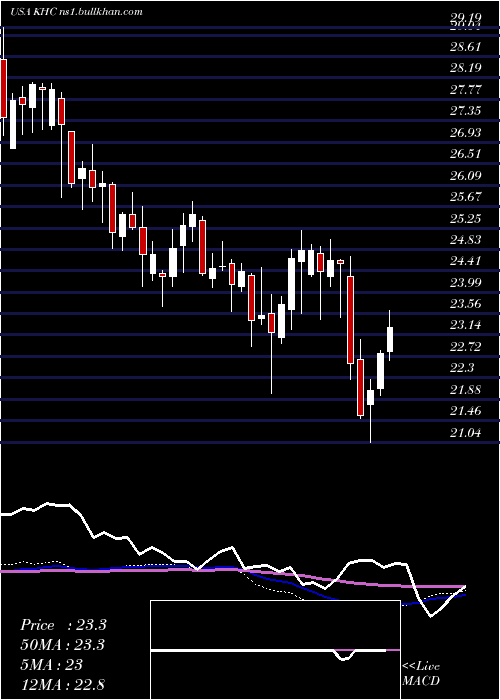Viewport: 500px width, 700px height.
Task: Click the '5MA : 23' readout
Action: coord(51,665)
